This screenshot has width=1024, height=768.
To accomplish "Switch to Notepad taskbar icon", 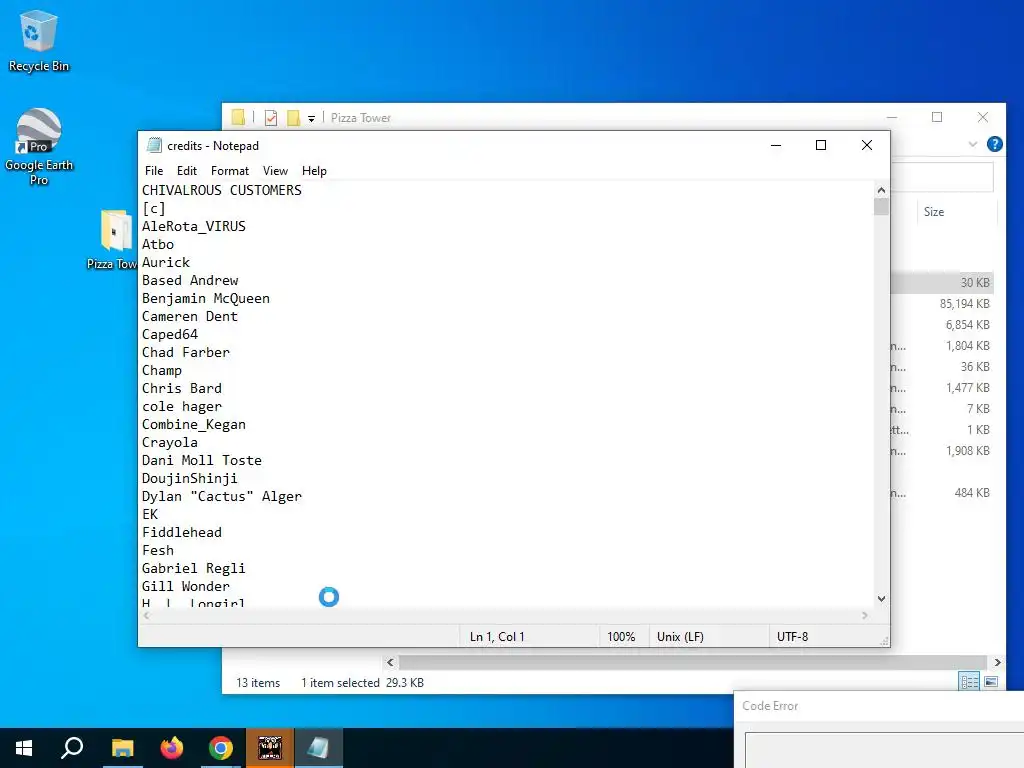I will coord(319,748).
